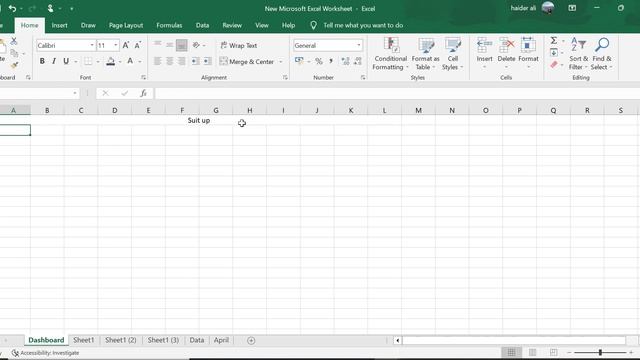Screen dimensions: 640x360
Task: Select Sheet1 (2) worksheet tab
Action: tap(120, 340)
